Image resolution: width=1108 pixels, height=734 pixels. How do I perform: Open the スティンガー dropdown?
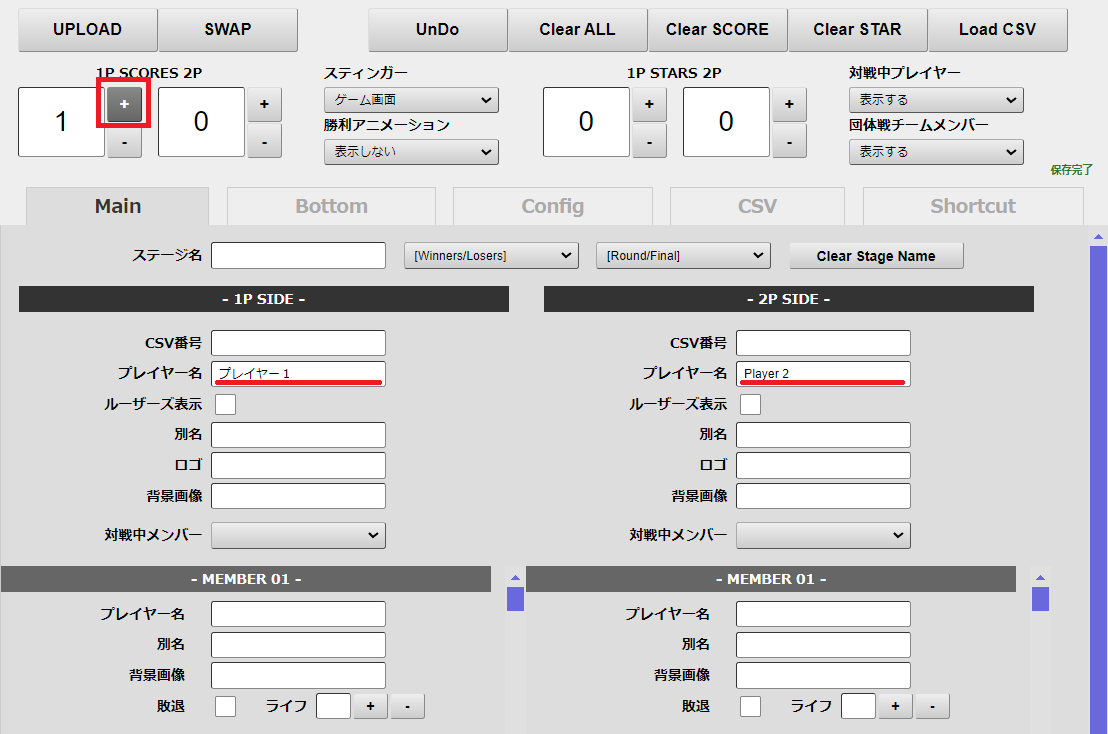point(411,100)
